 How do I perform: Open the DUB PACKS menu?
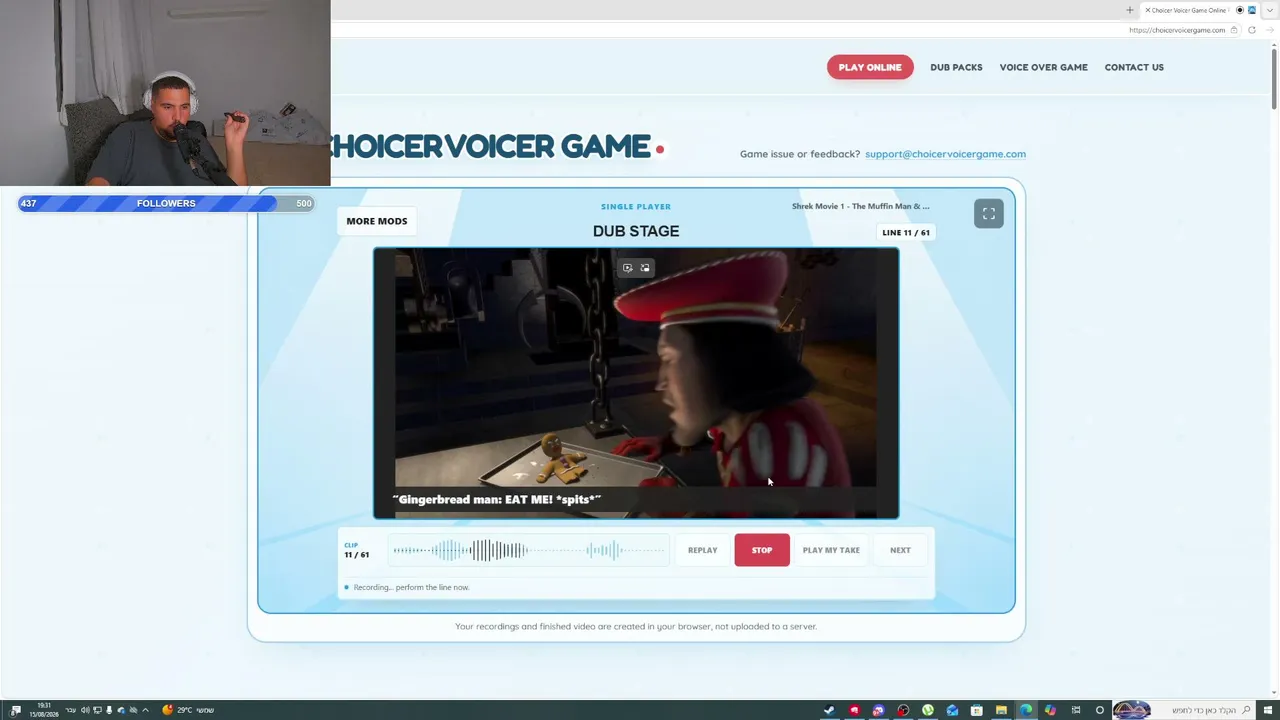click(x=956, y=67)
